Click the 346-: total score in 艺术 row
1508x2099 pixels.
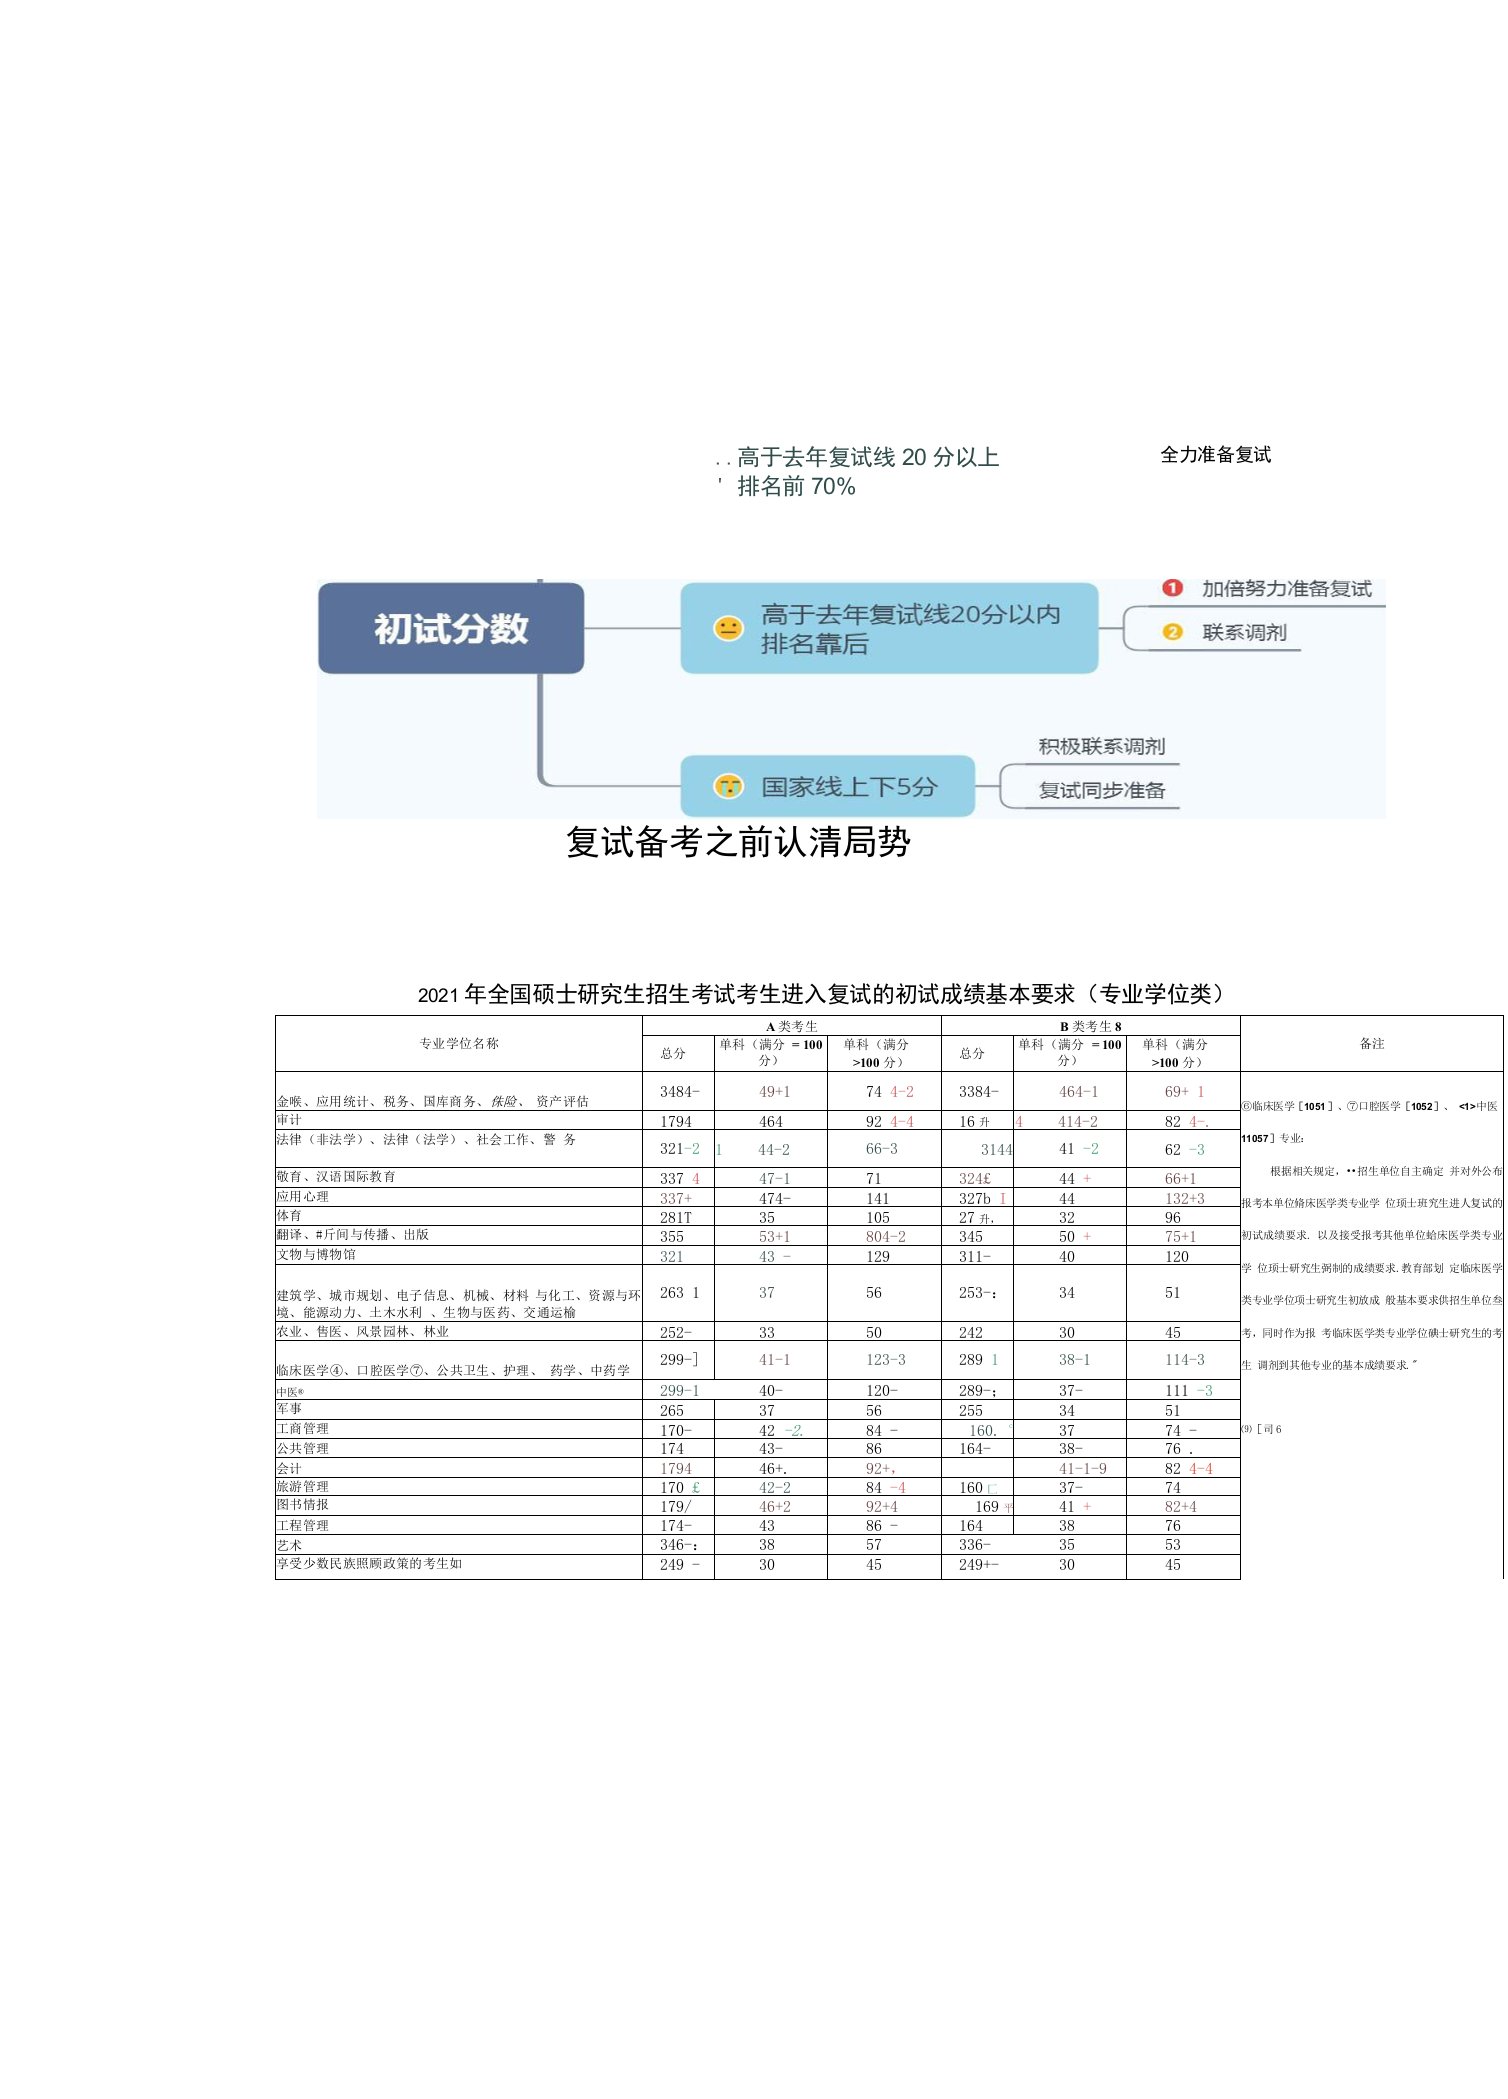(x=678, y=1545)
